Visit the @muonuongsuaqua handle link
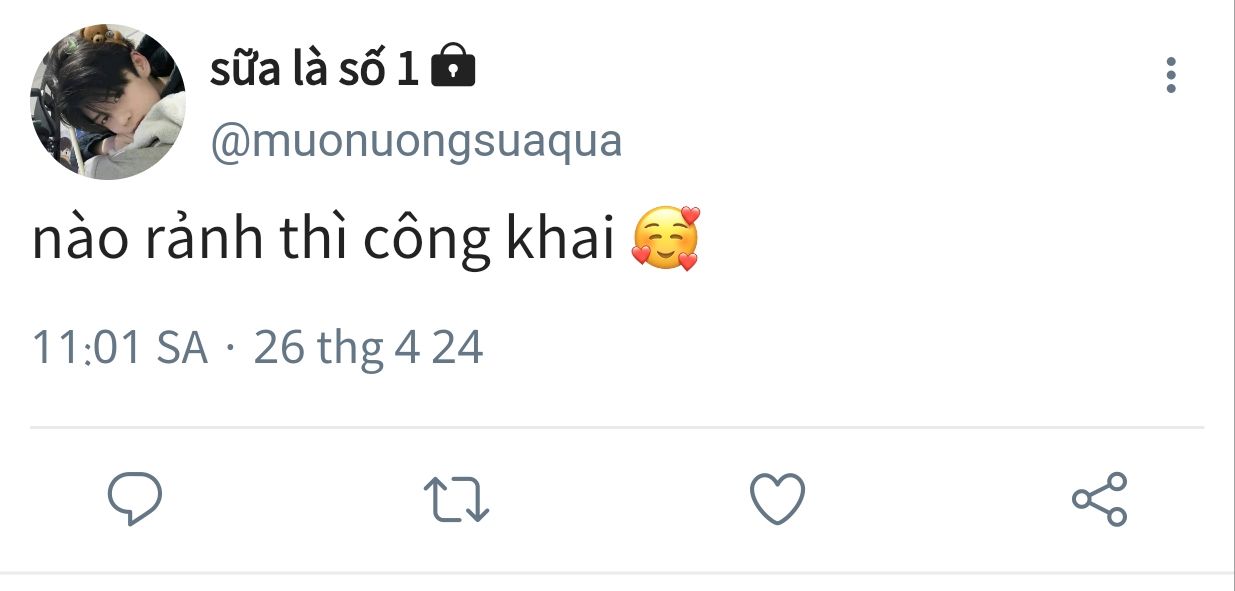This screenshot has width=1235, height=591. 416,142
